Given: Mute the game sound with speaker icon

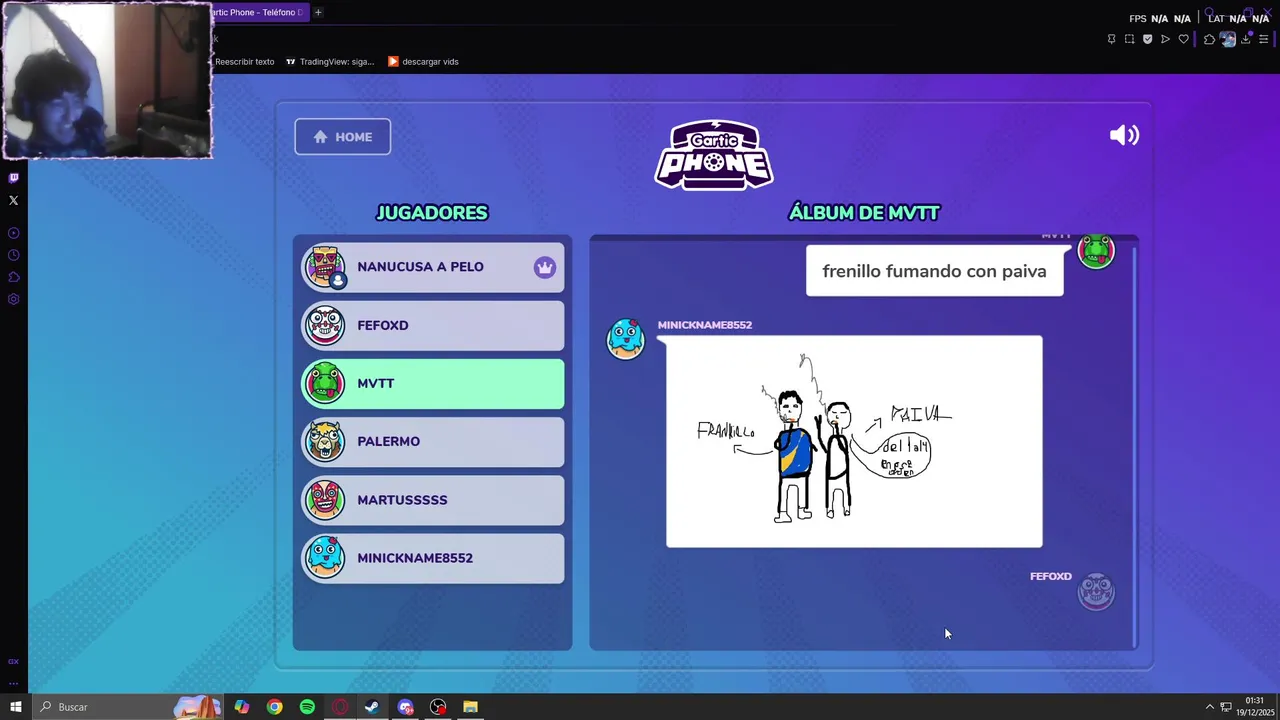Looking at the screenshot, I should pyautogui.click(x=1124, y=135).
